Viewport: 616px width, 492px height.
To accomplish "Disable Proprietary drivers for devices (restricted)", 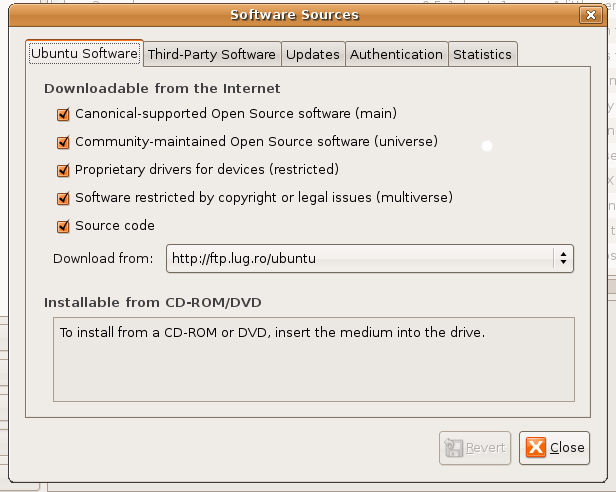I will tap(63, 170).
